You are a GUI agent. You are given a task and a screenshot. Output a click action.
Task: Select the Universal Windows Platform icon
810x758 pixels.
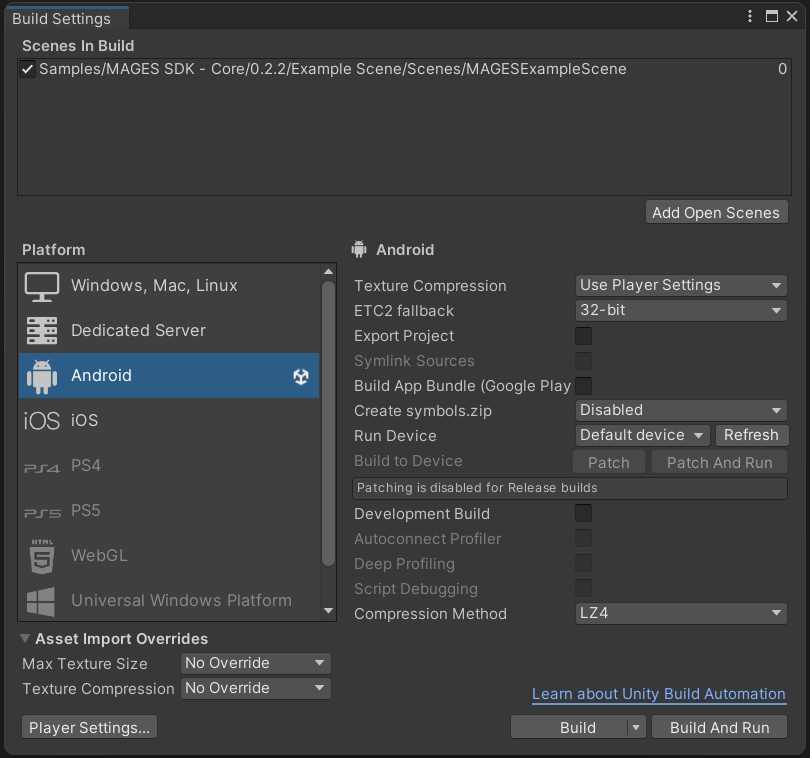point(41,600)
